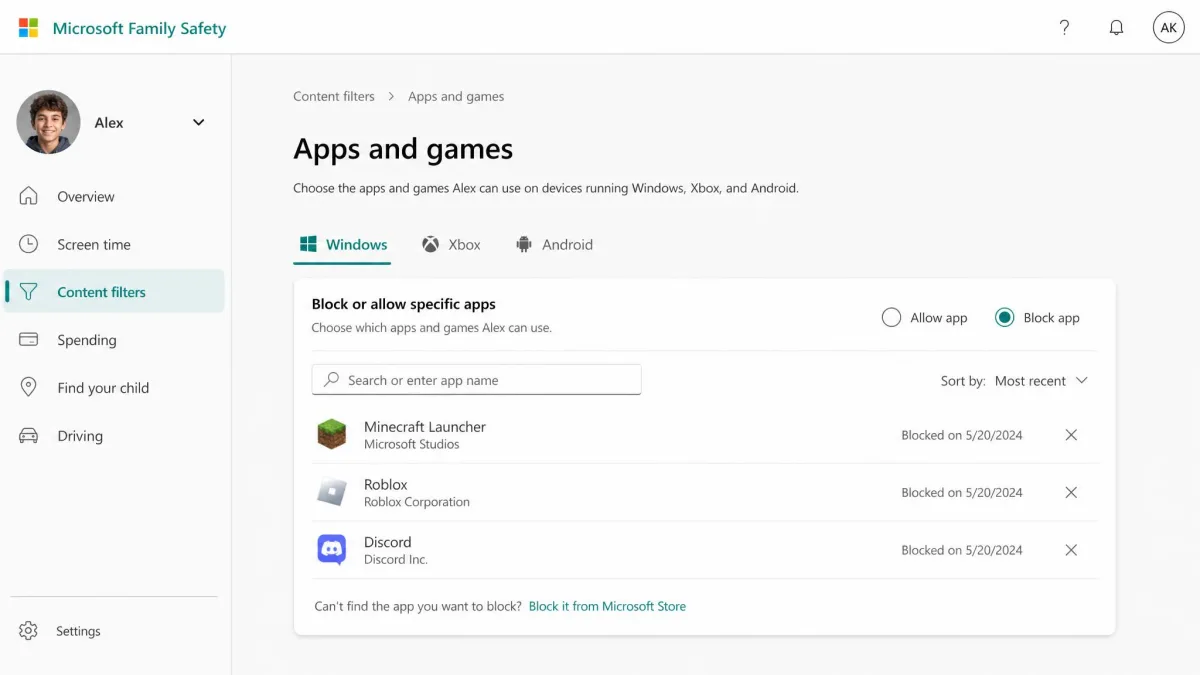Screen dimensions: 1200x675
Task: Click Roblox Corporation publisher text
Action: pos(417,502)
